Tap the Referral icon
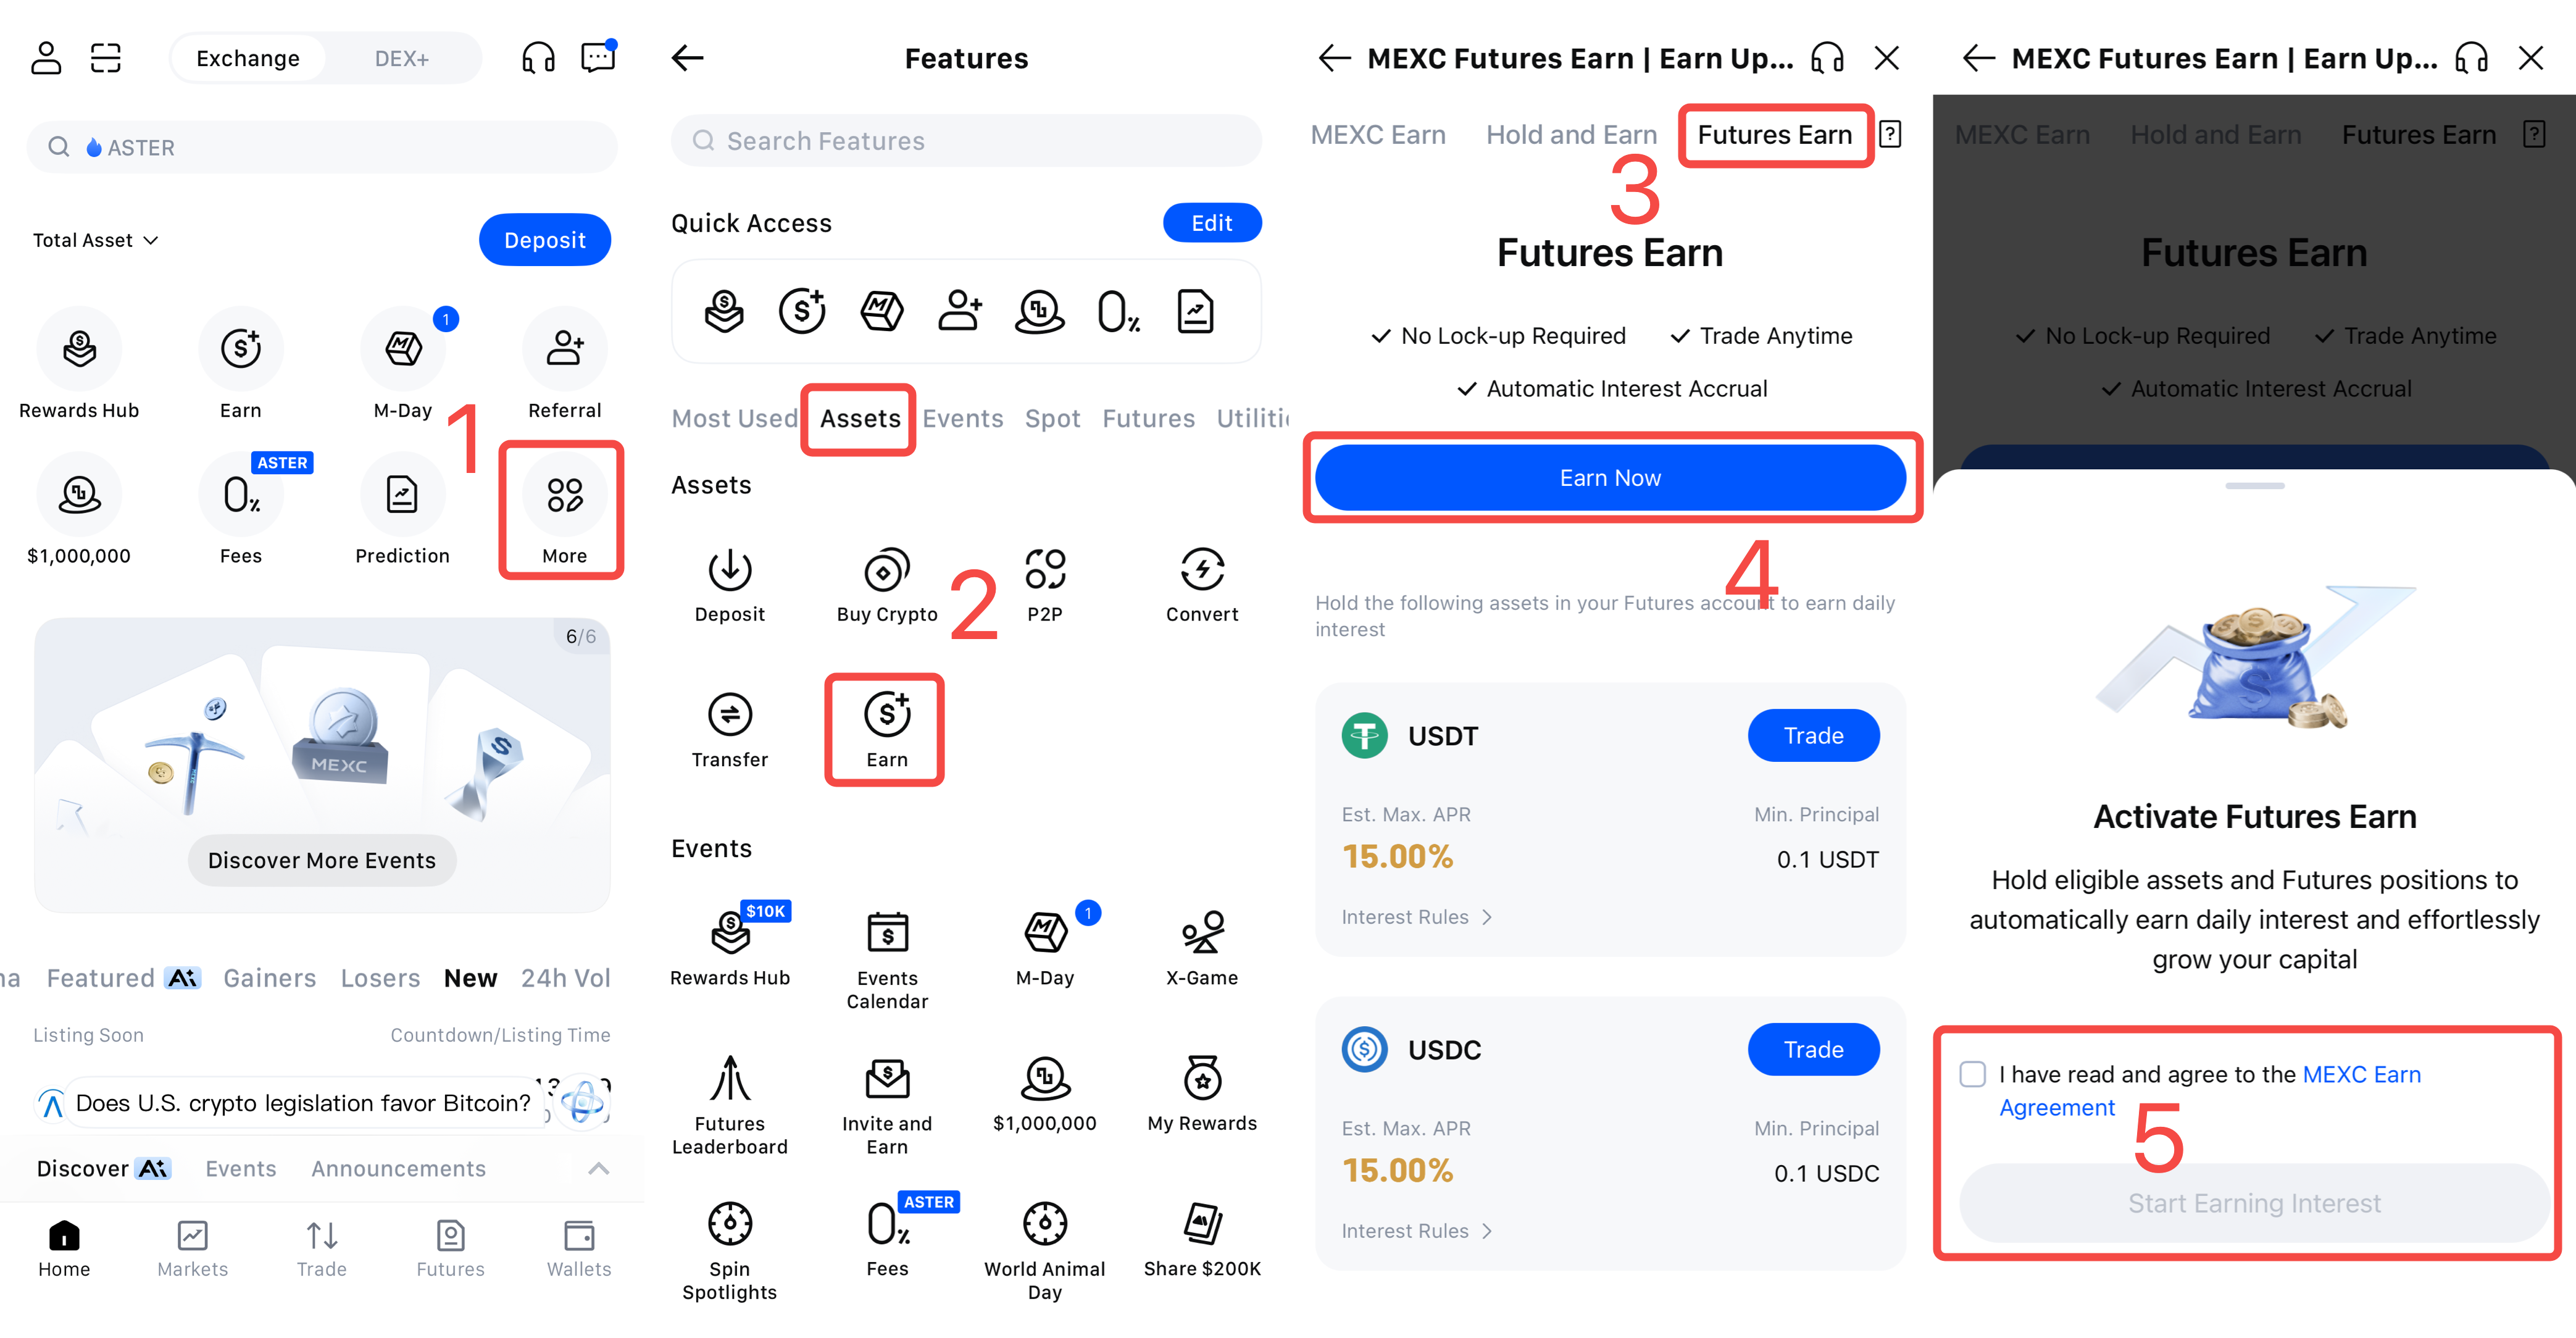The image size is (2576, 1338). 564,350
